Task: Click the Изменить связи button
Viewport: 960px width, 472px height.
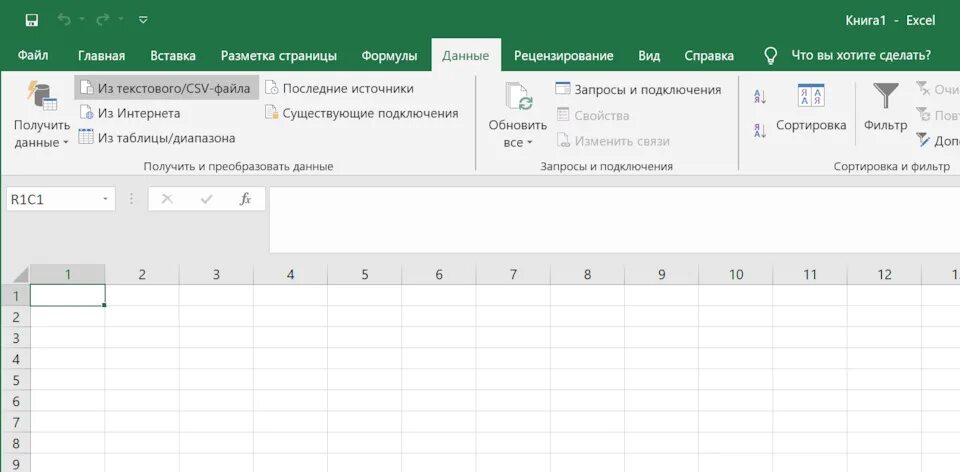Action: click(x=613, y=141)
